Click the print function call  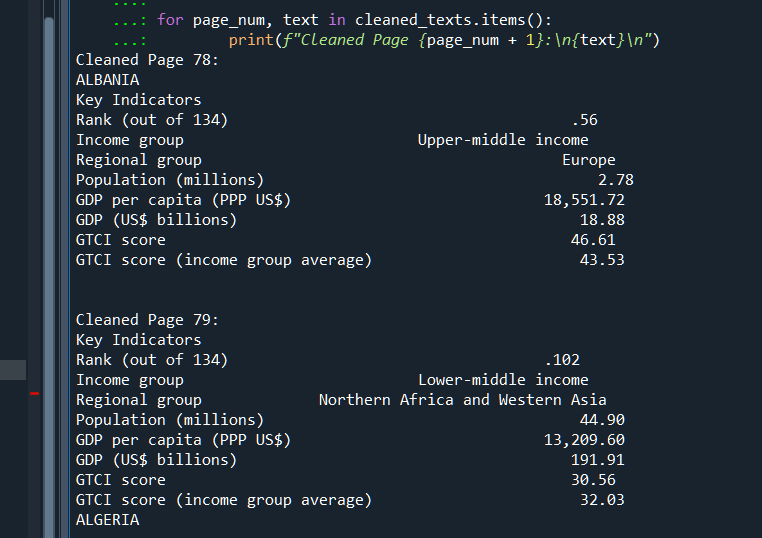[251, 40]
